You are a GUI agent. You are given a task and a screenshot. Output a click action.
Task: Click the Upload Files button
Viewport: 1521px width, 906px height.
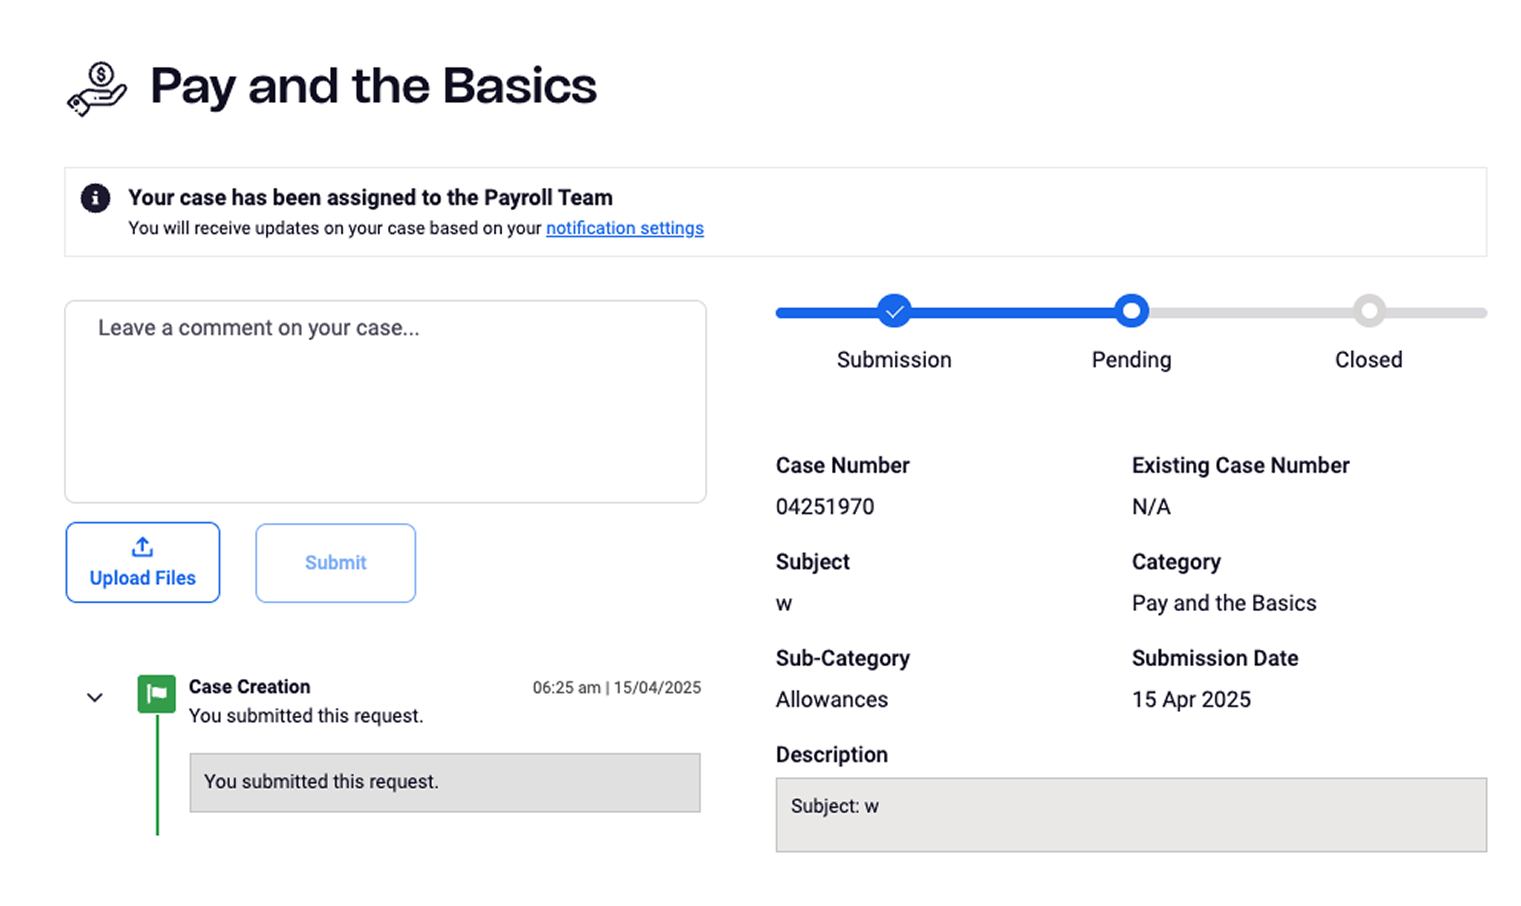click(x=143, y=562)
